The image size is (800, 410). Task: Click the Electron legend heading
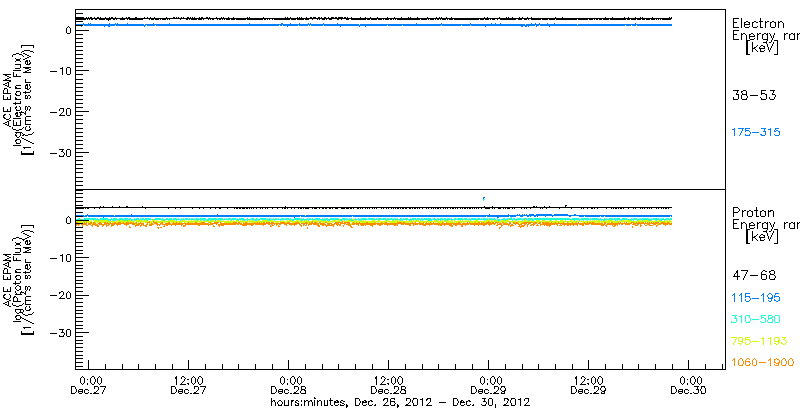coord(758,23)
